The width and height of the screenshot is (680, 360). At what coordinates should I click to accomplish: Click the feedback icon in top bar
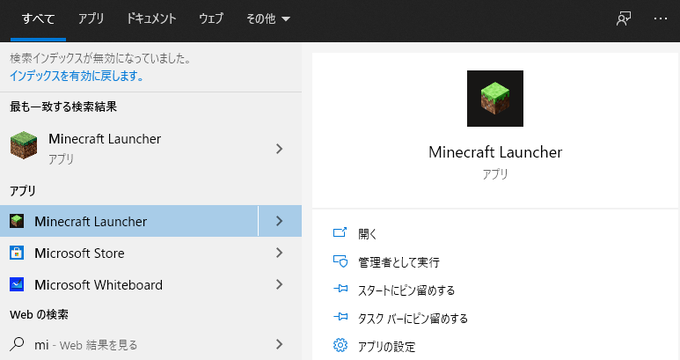[x=624, y=19]
